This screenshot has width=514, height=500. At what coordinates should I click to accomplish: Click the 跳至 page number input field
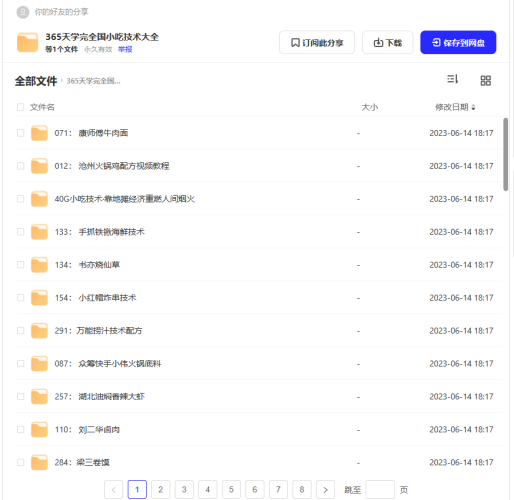380,490
